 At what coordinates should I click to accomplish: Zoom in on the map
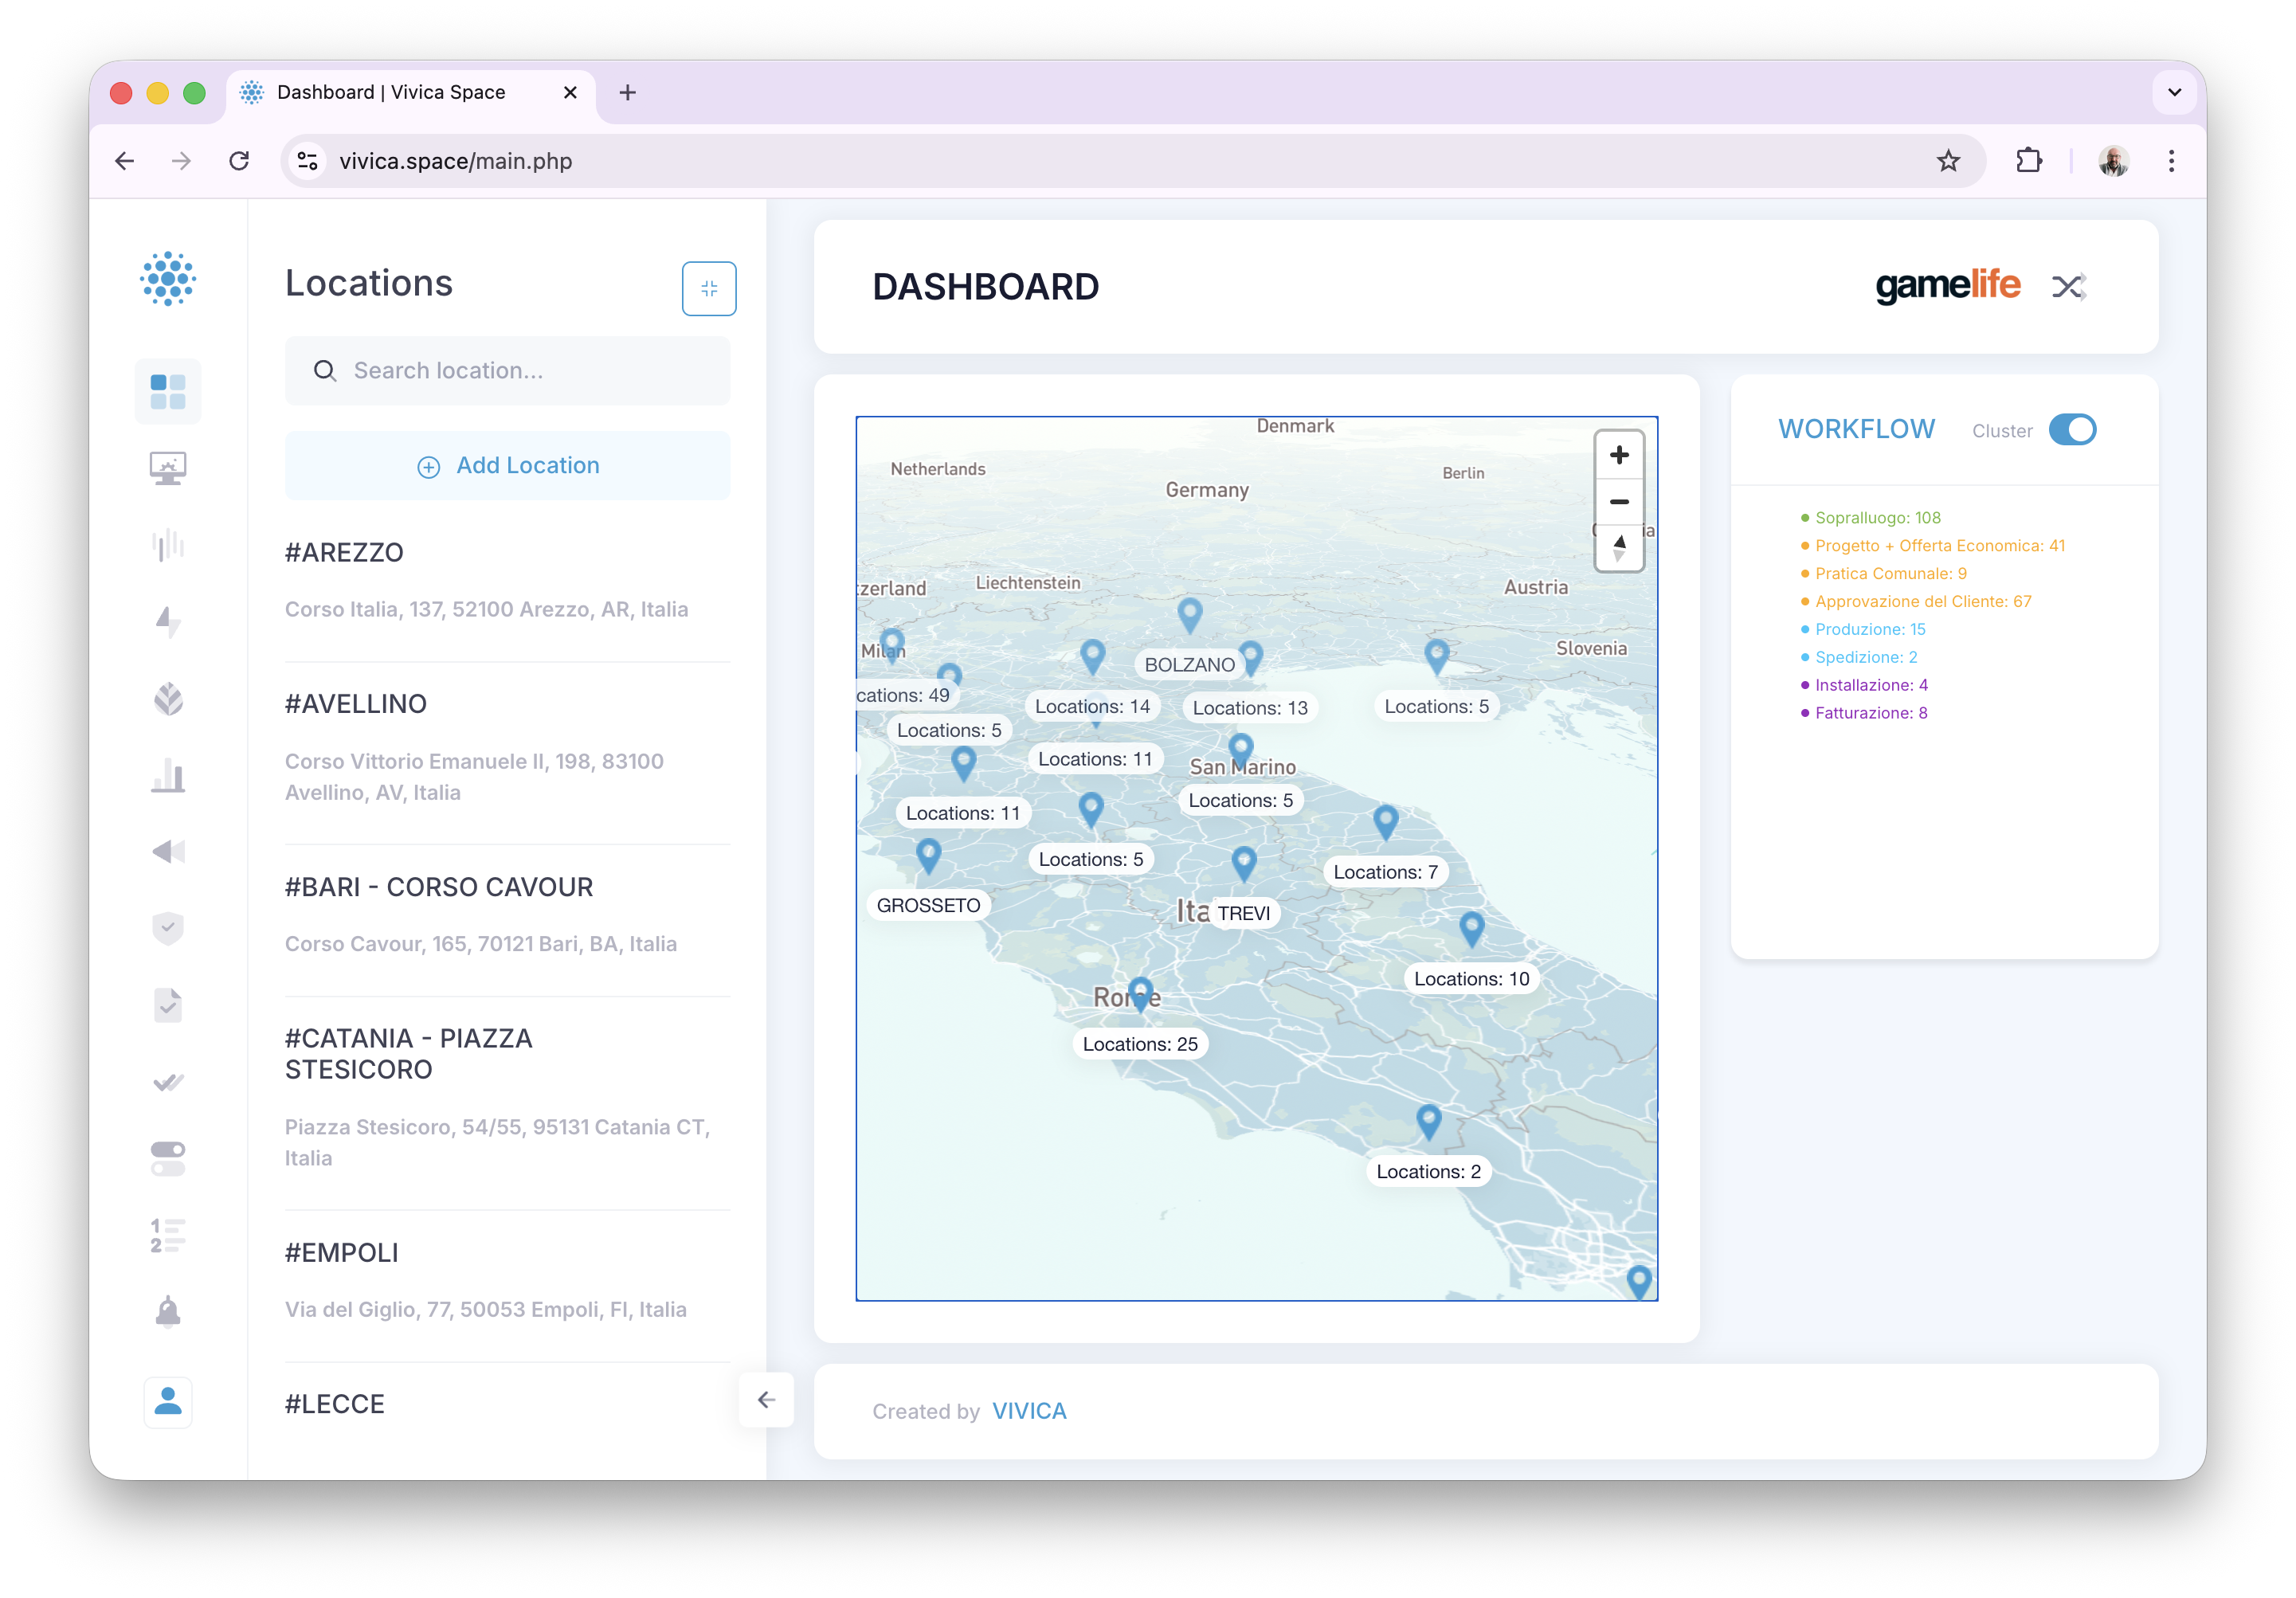(1619, 455)
